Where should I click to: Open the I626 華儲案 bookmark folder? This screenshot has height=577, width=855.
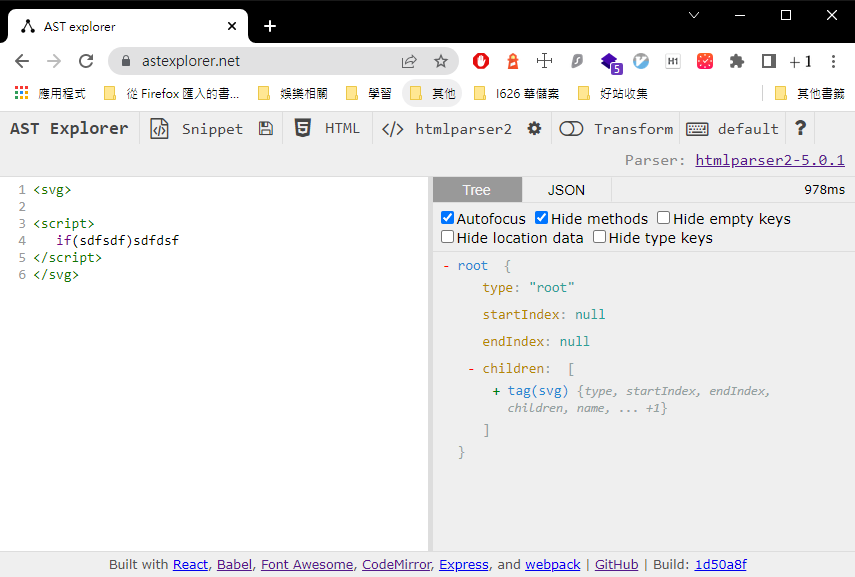(516, 93)
